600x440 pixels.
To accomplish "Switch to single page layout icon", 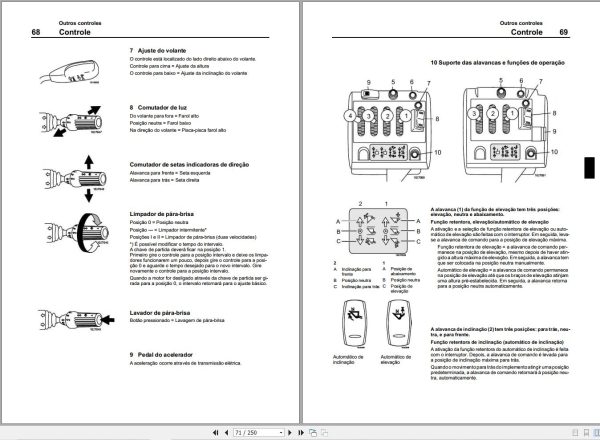I will pyautogui.click(x=575, y=433).
